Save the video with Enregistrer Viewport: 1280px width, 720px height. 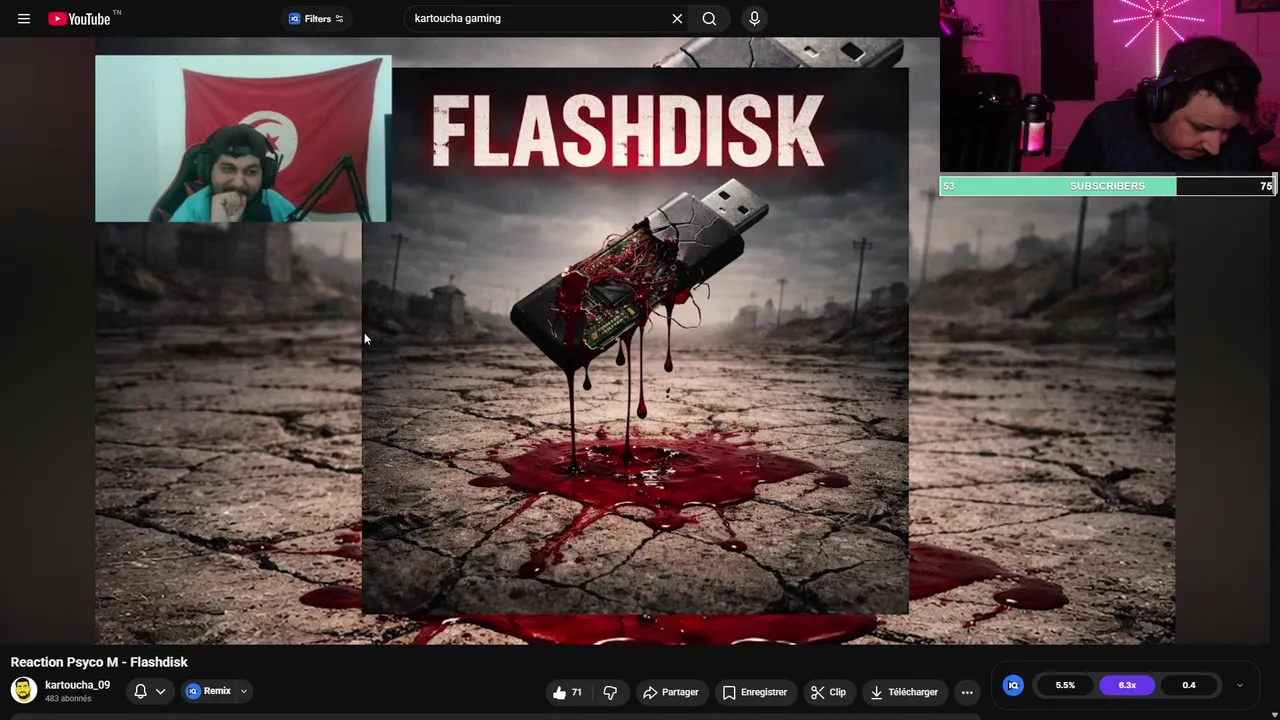click(x=755, y=692)
